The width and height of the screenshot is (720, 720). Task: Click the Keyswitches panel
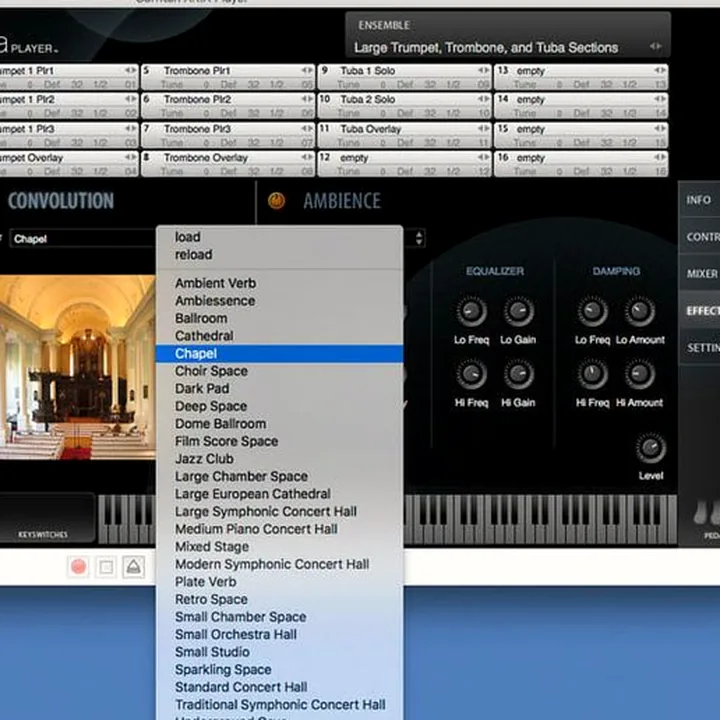[x=47, y=518]
